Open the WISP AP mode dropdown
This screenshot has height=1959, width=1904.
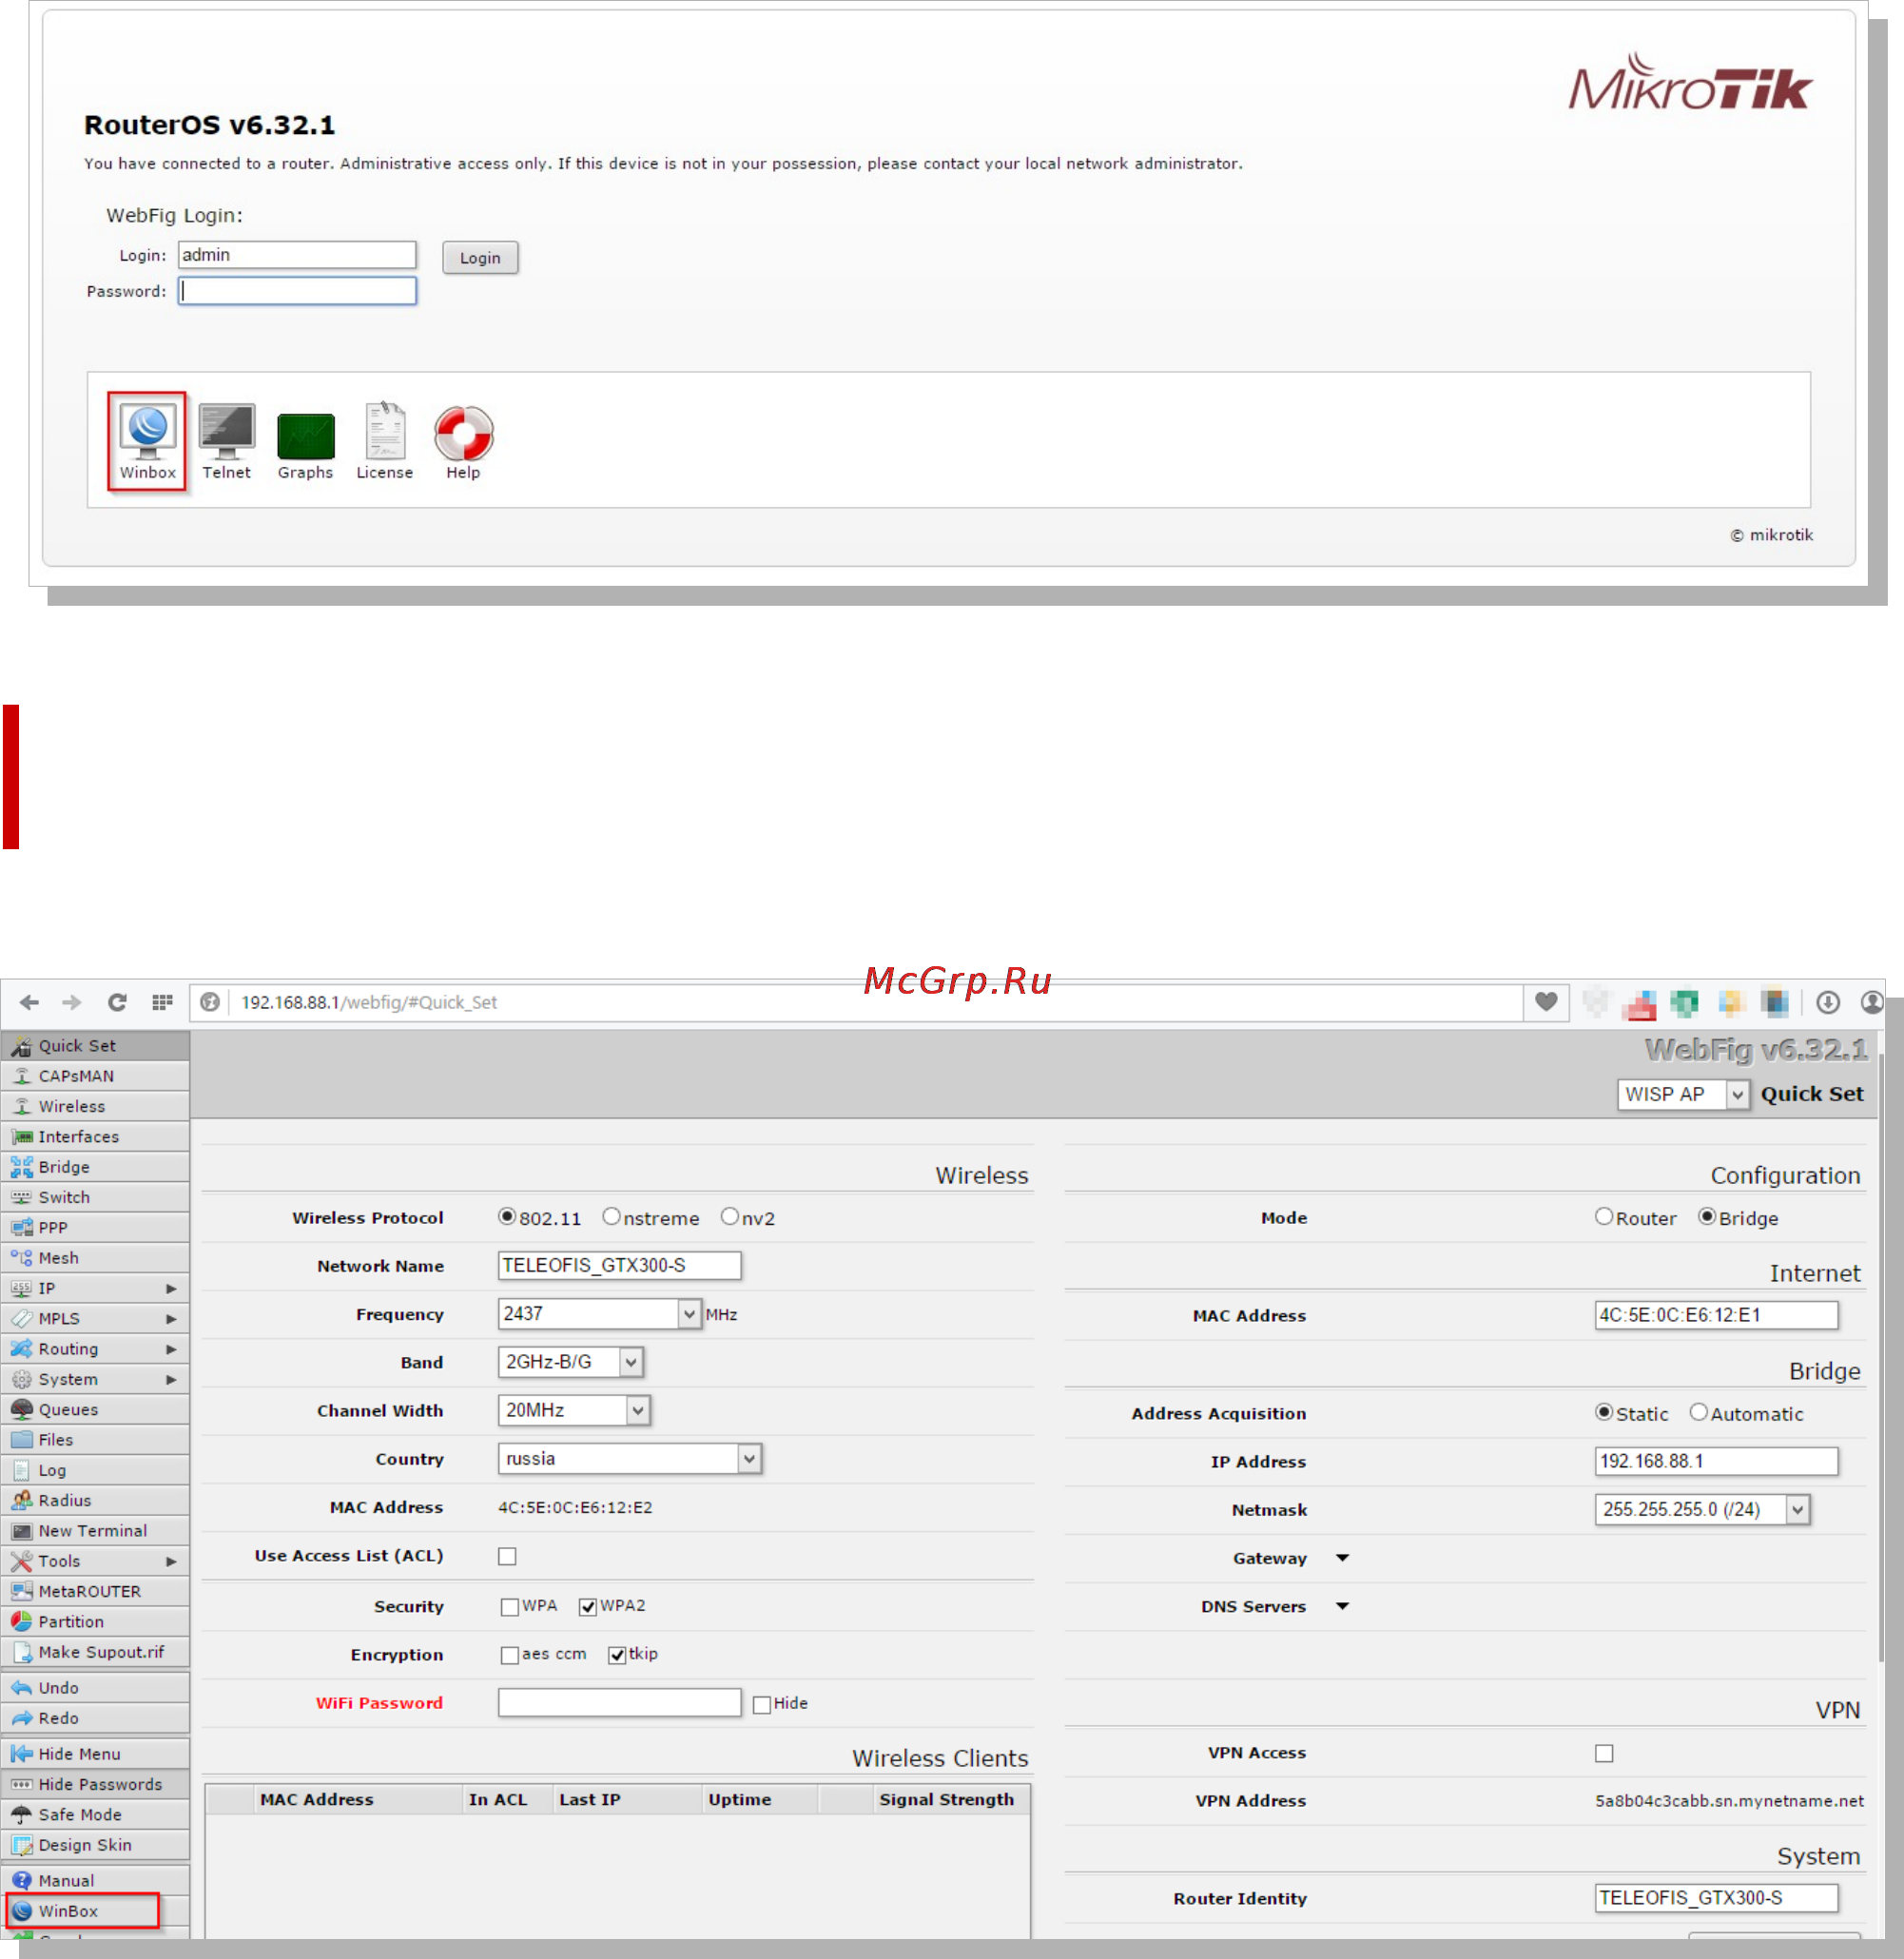[1683, 1095]
